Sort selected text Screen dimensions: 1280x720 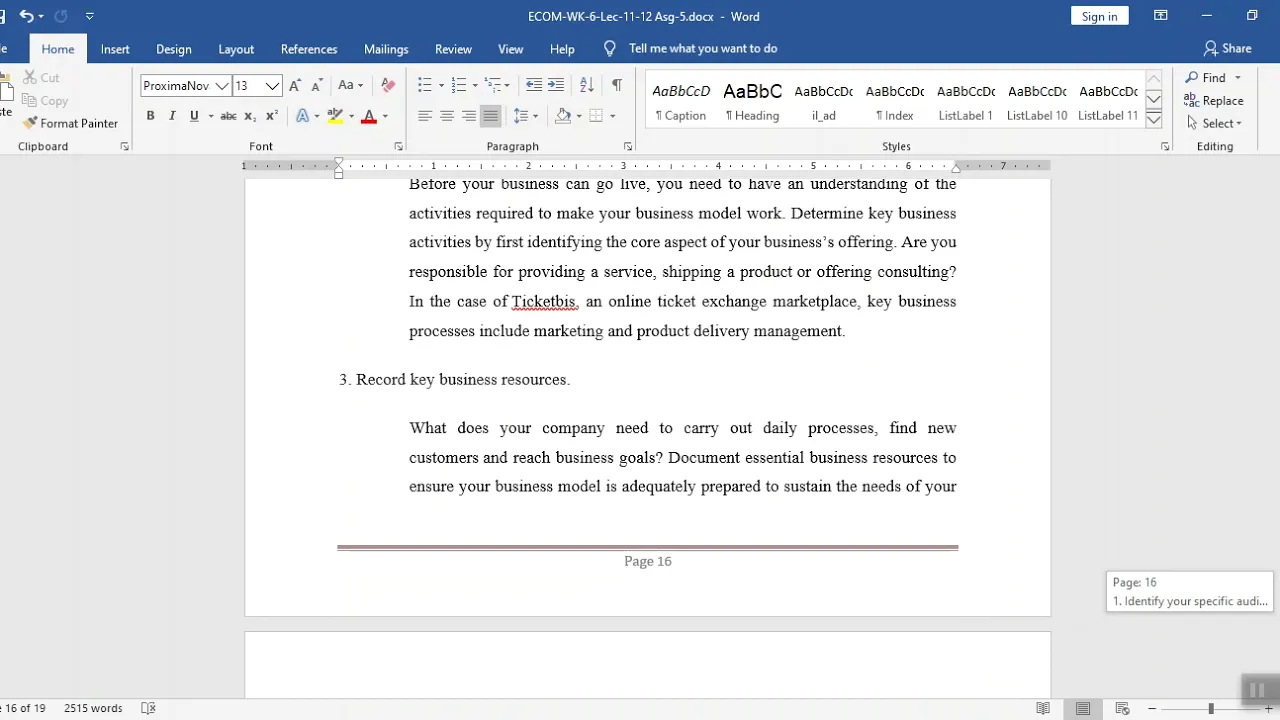(x=587, y=85)
